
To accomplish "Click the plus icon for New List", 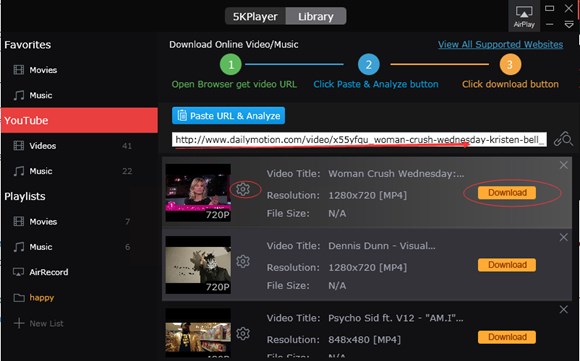I will [18, 323].
